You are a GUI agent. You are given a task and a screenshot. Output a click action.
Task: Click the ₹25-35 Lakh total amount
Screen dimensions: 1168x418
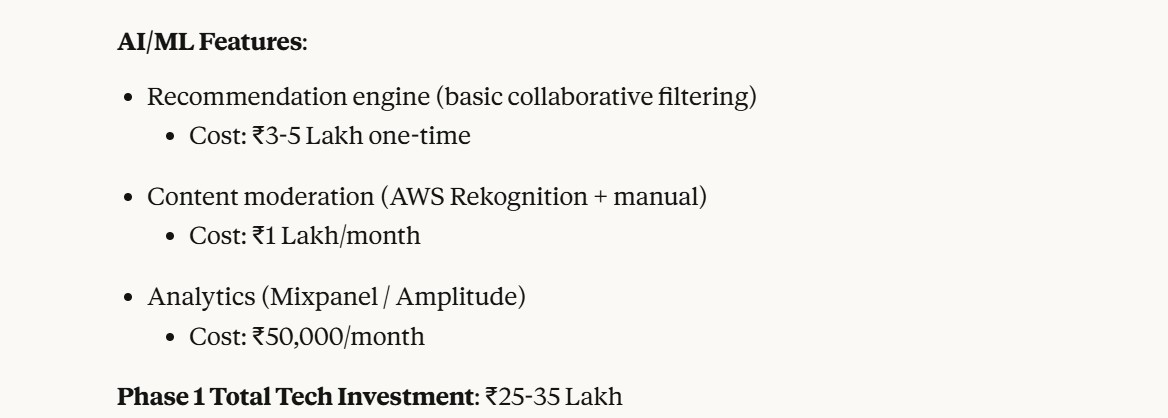tap(554, 397)
